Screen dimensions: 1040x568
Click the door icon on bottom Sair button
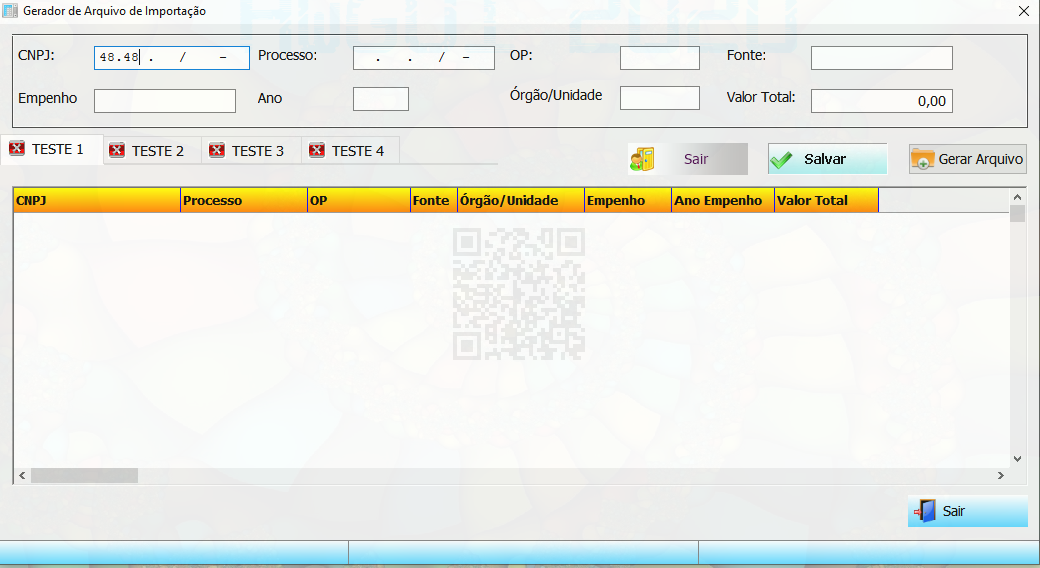(x=925, y=511)
